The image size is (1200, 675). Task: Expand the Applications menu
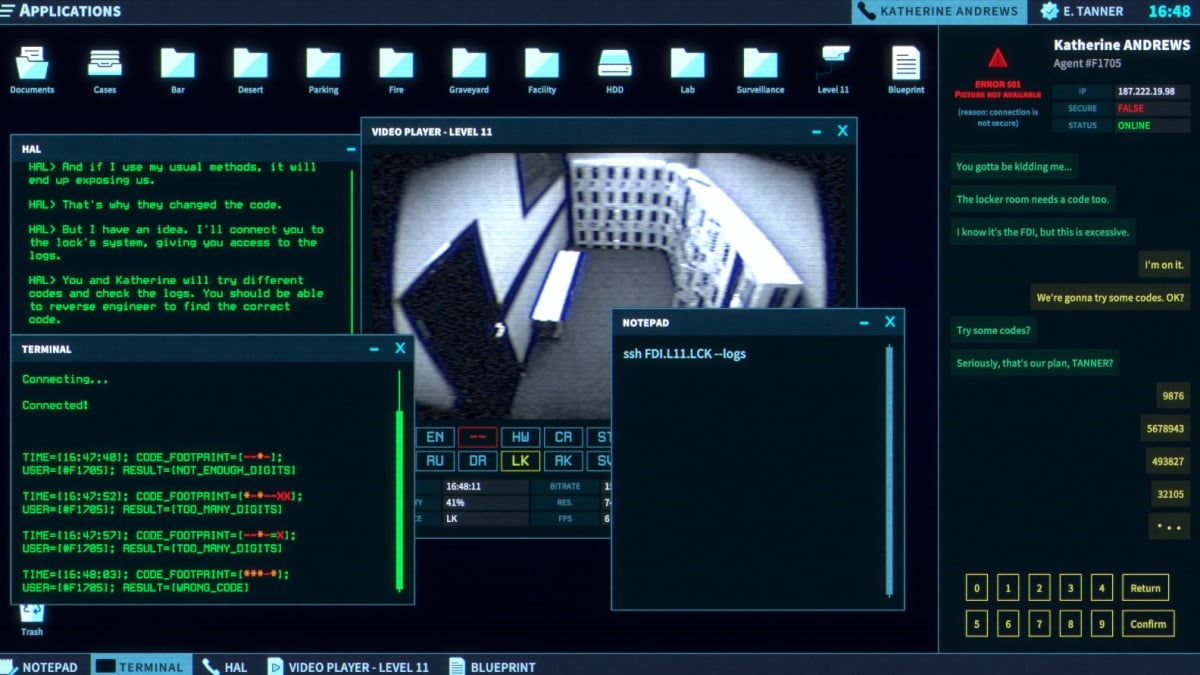tap(62, 11)
